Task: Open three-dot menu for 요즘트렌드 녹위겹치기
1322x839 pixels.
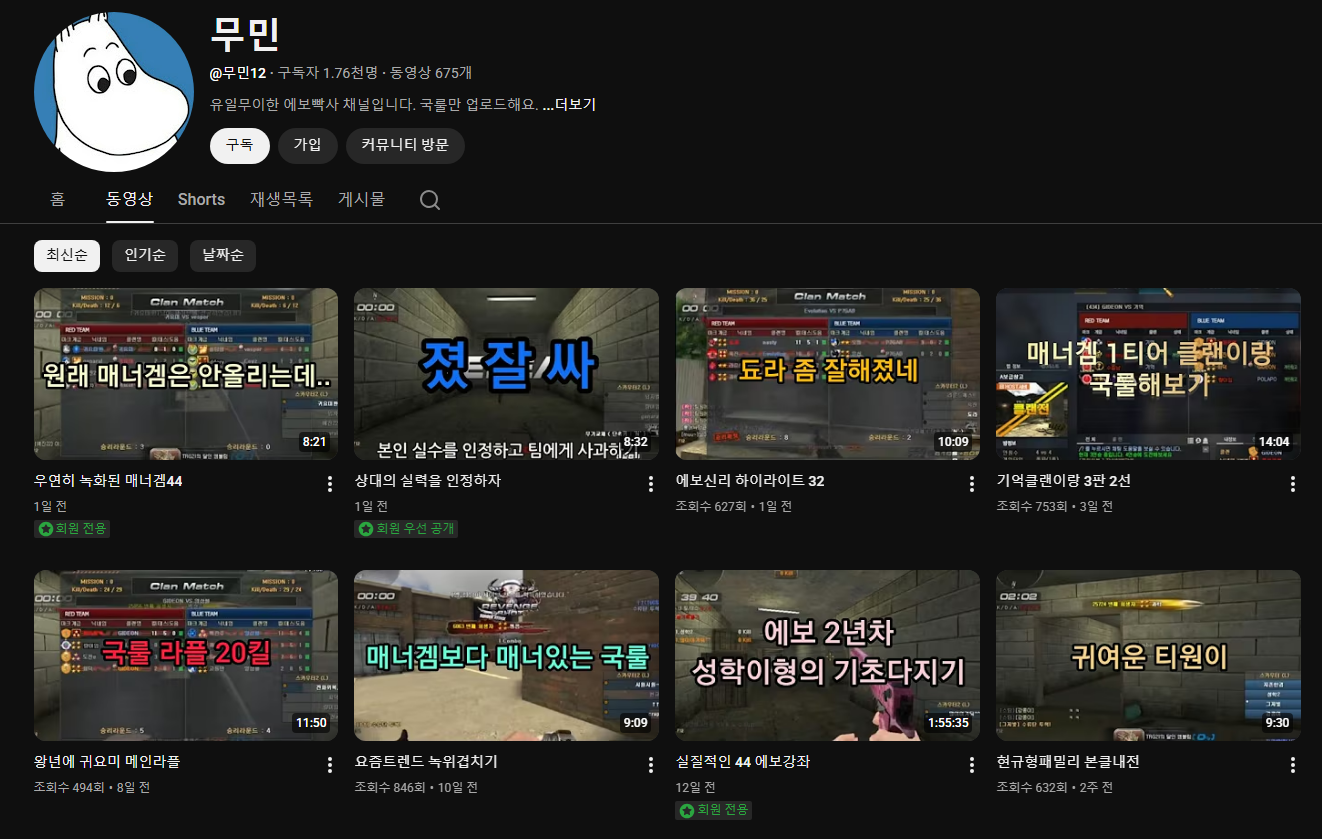Action: 650,765
